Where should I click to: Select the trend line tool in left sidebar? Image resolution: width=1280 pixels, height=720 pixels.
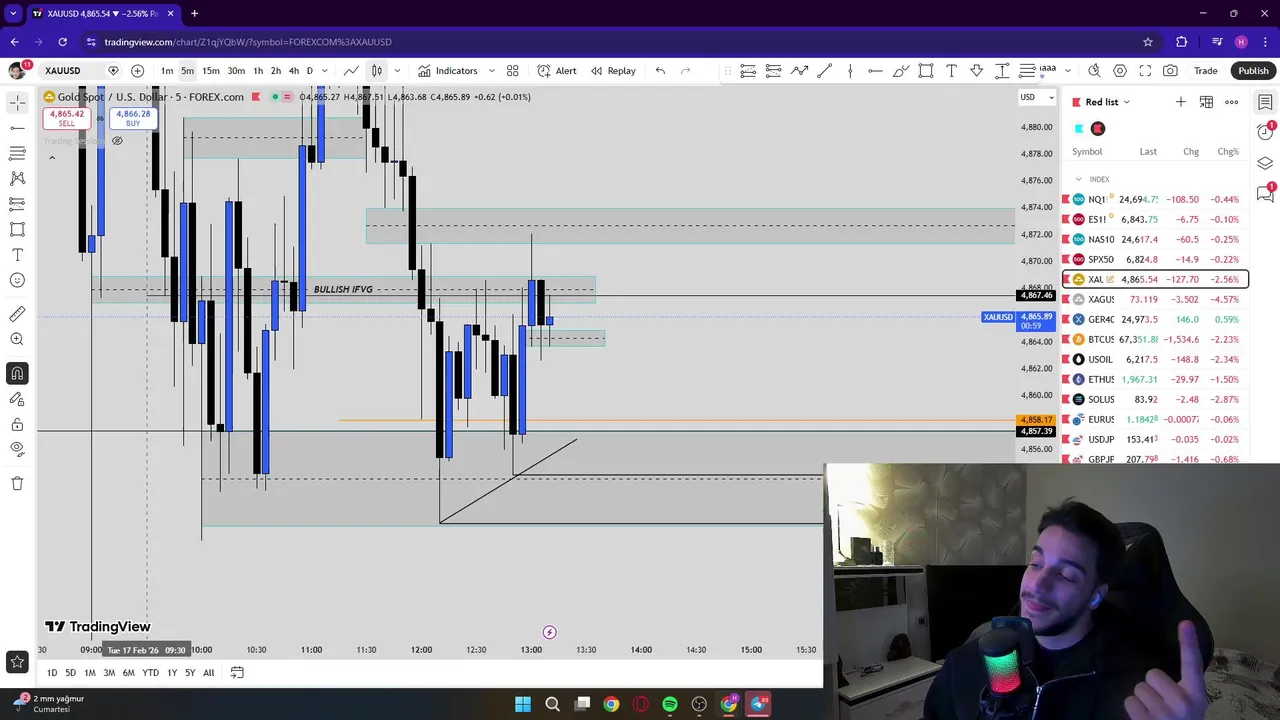[17, 128]
